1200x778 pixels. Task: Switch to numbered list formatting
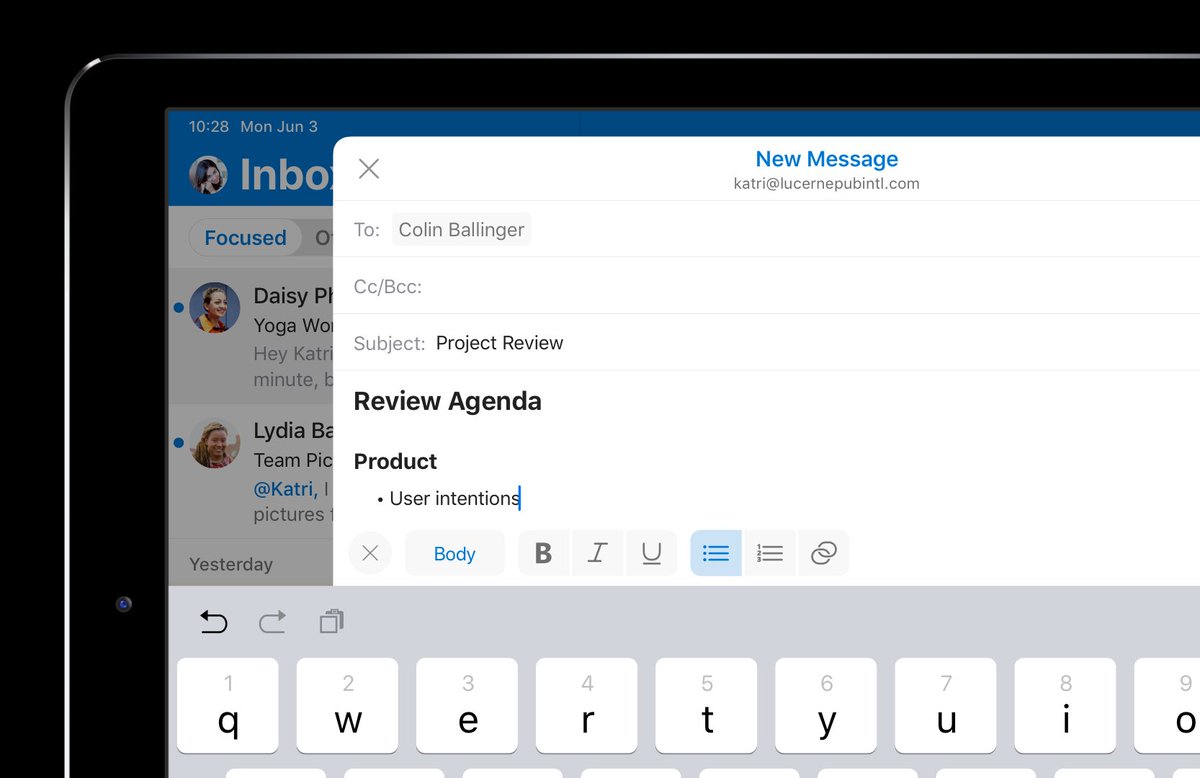[770, 553]
